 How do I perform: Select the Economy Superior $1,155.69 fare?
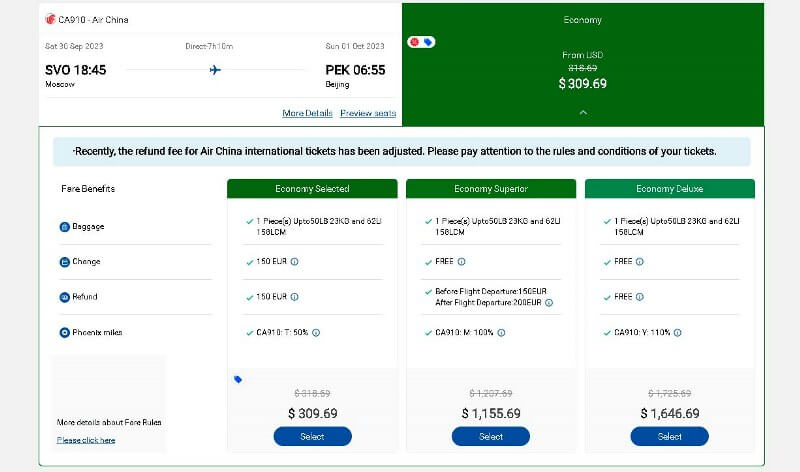coord(491,436)
